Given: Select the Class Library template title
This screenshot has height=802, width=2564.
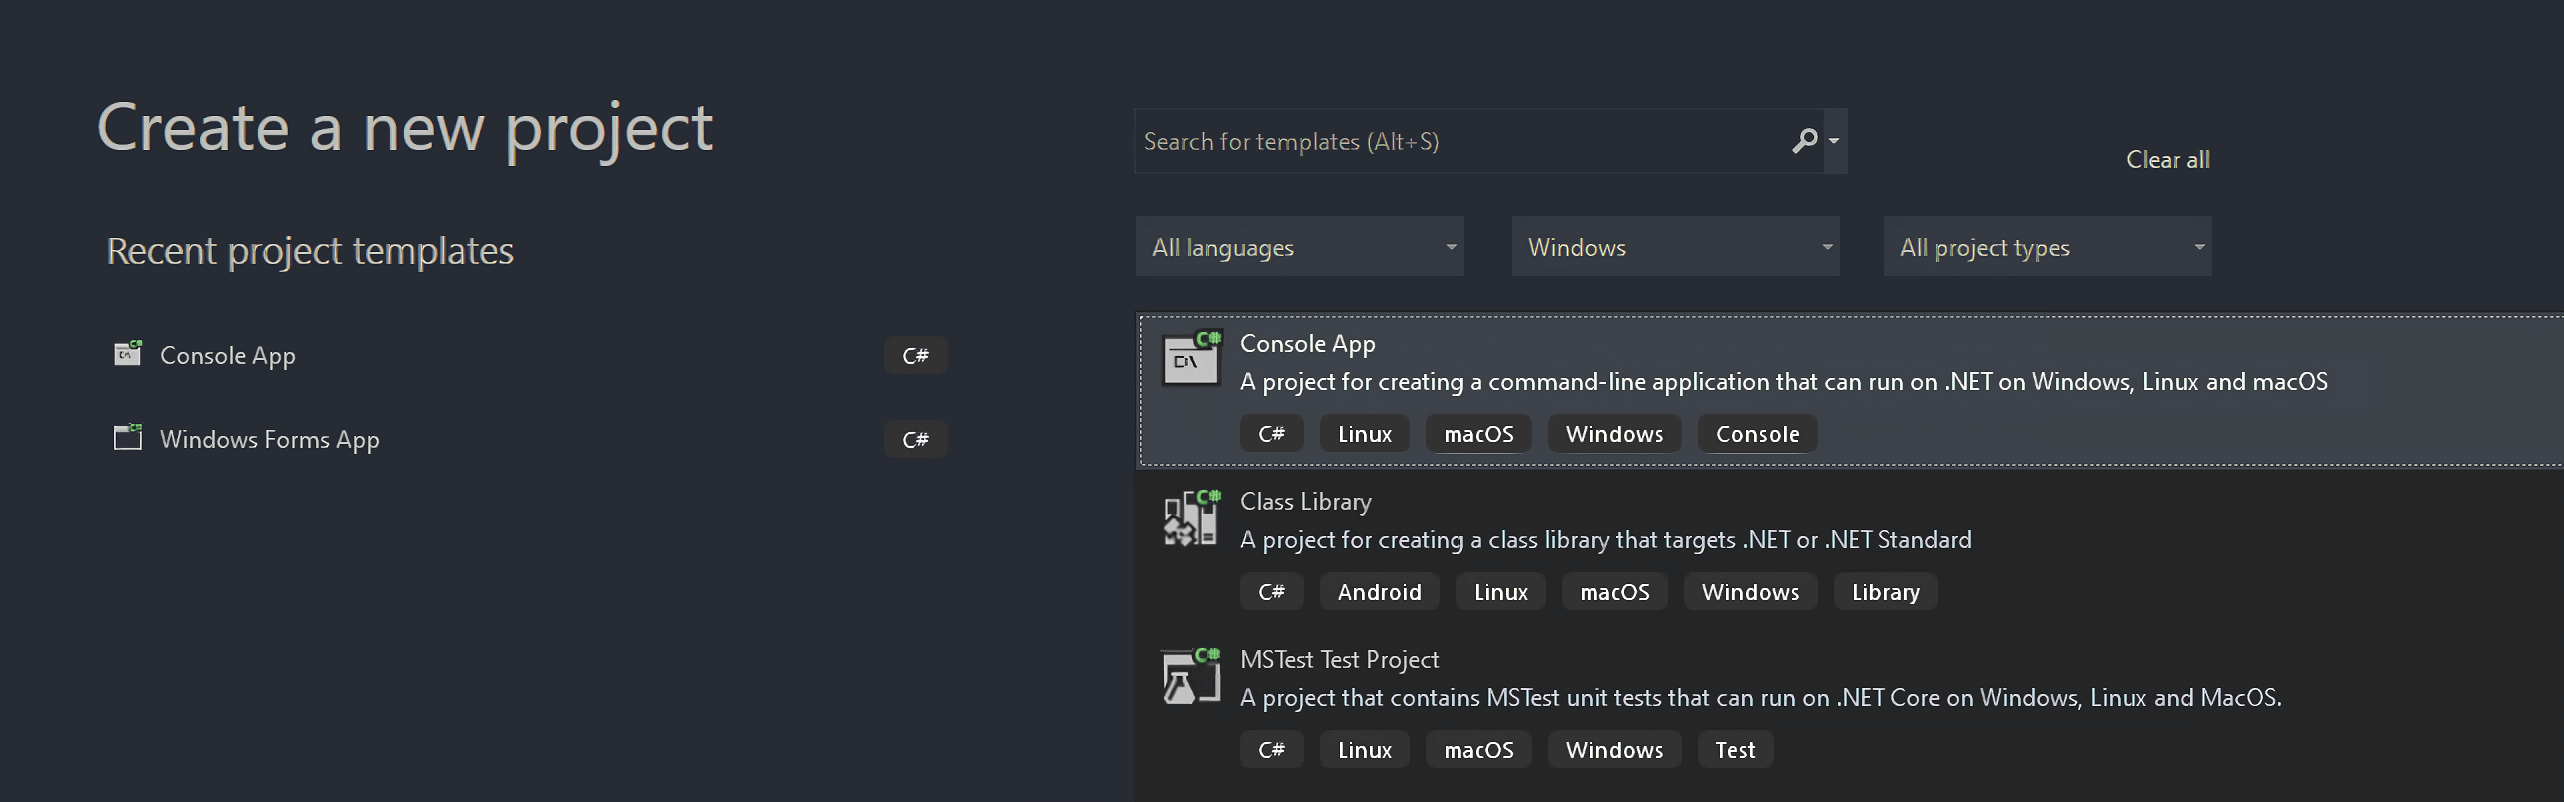Looking at the screenshot, I should click(x=1305, y=501).
